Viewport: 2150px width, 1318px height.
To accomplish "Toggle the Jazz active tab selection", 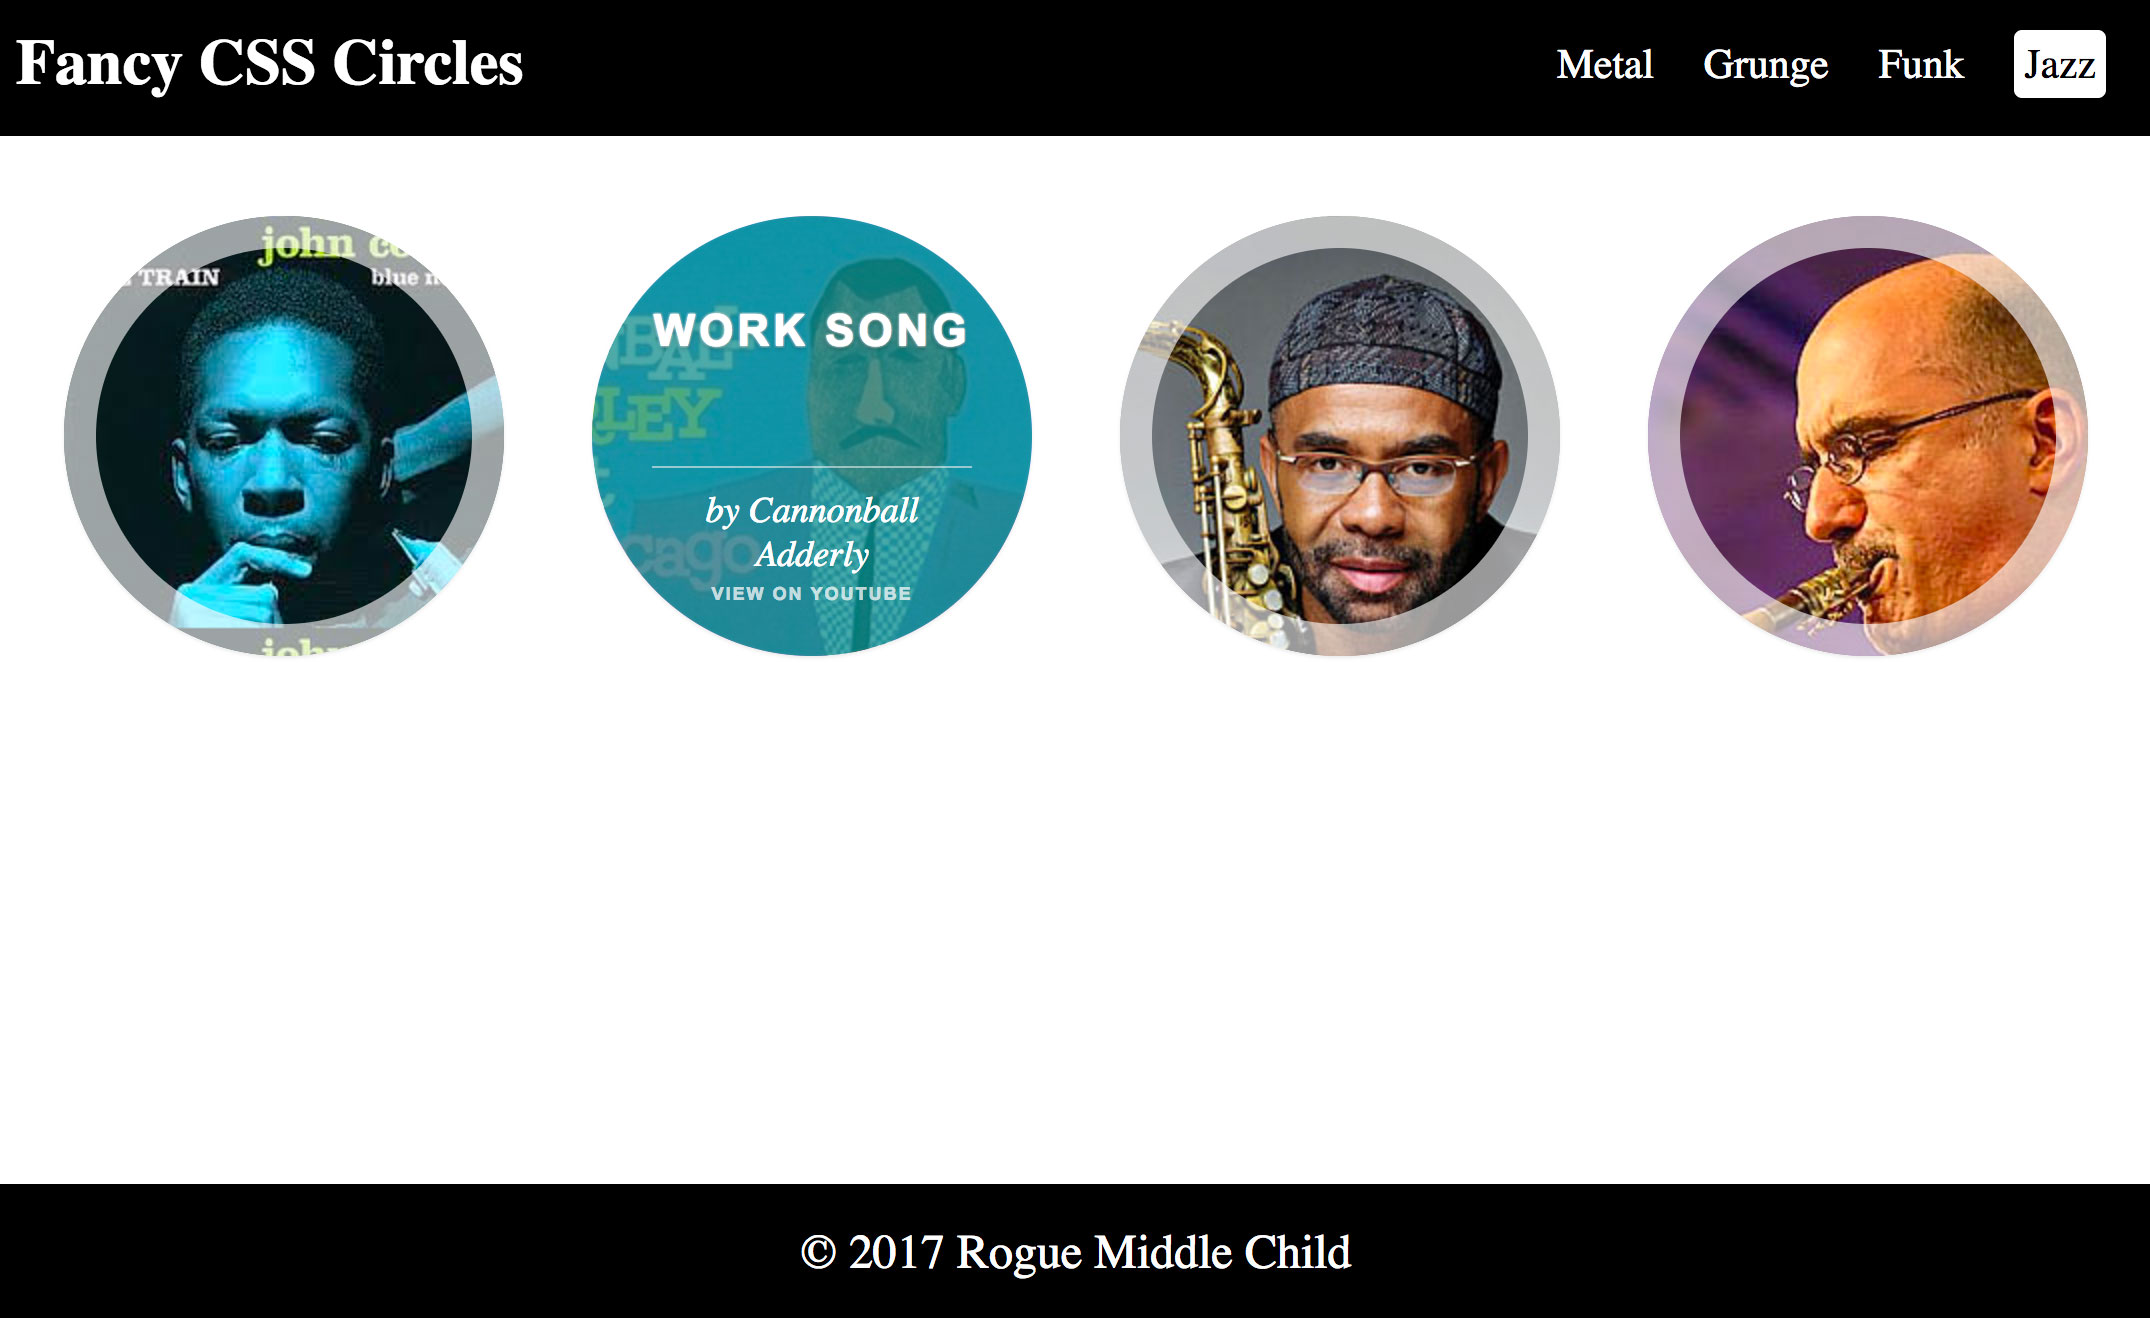I will 2058,63.
